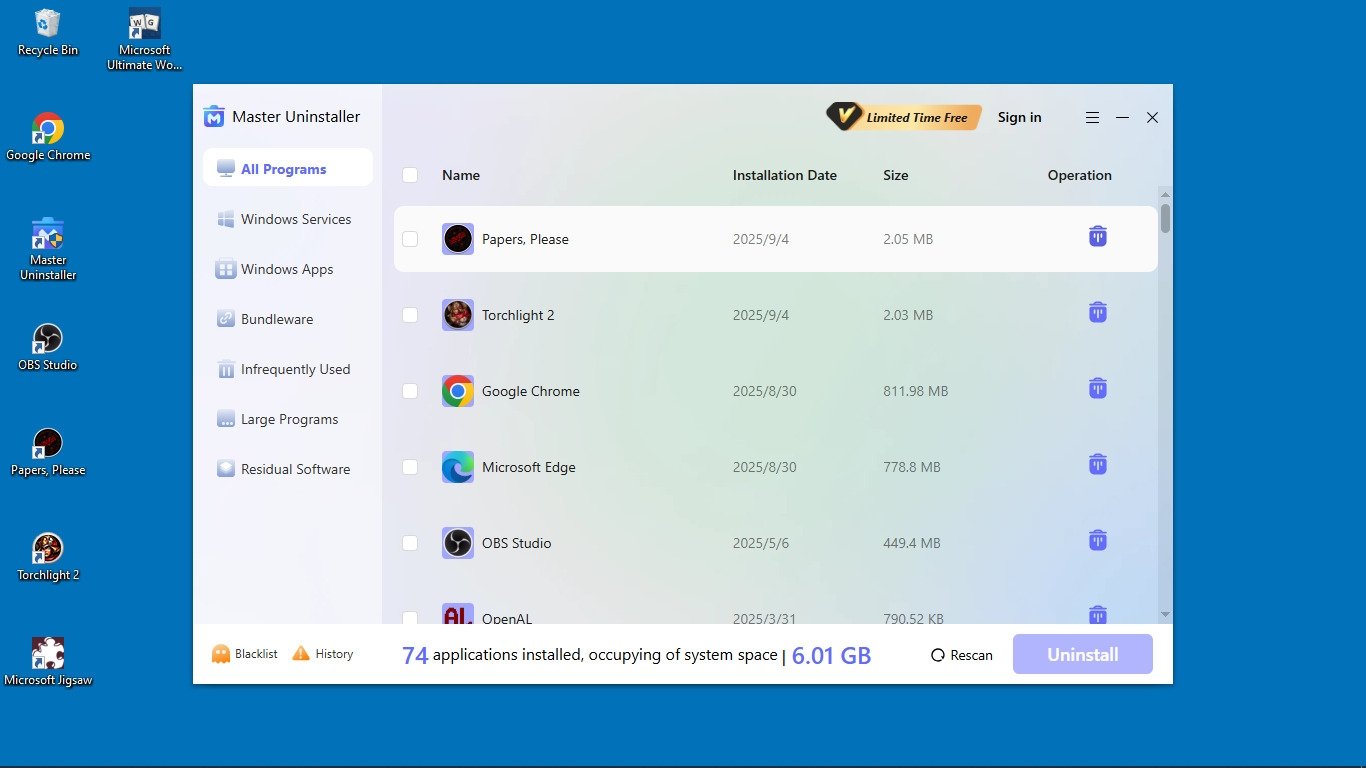Tick the Google Chrome checkbox
1366x768 pixels.
(x=410, y=391)
